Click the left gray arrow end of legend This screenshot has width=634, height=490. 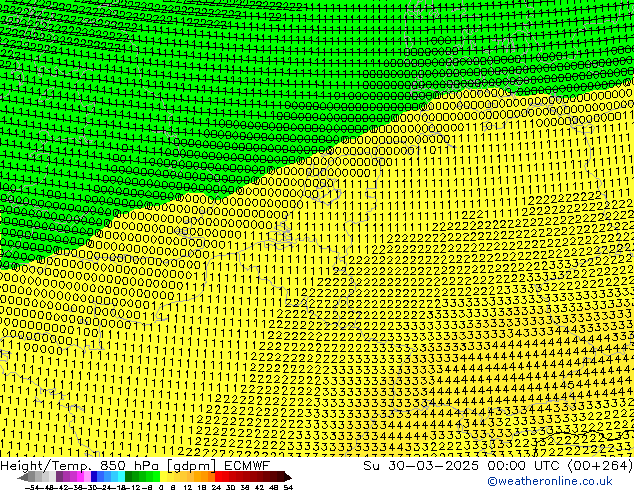coord(23,477)
